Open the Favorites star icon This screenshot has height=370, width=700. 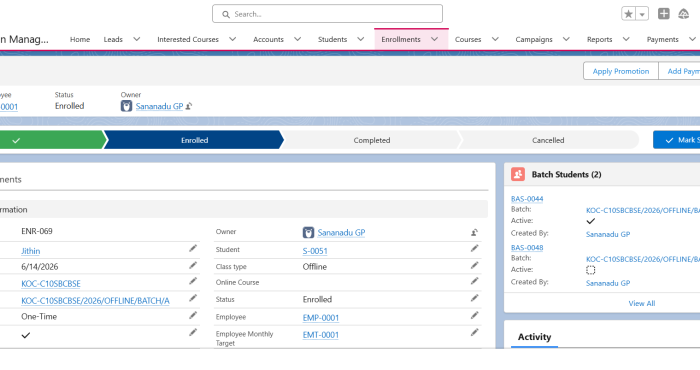[628, 14]
